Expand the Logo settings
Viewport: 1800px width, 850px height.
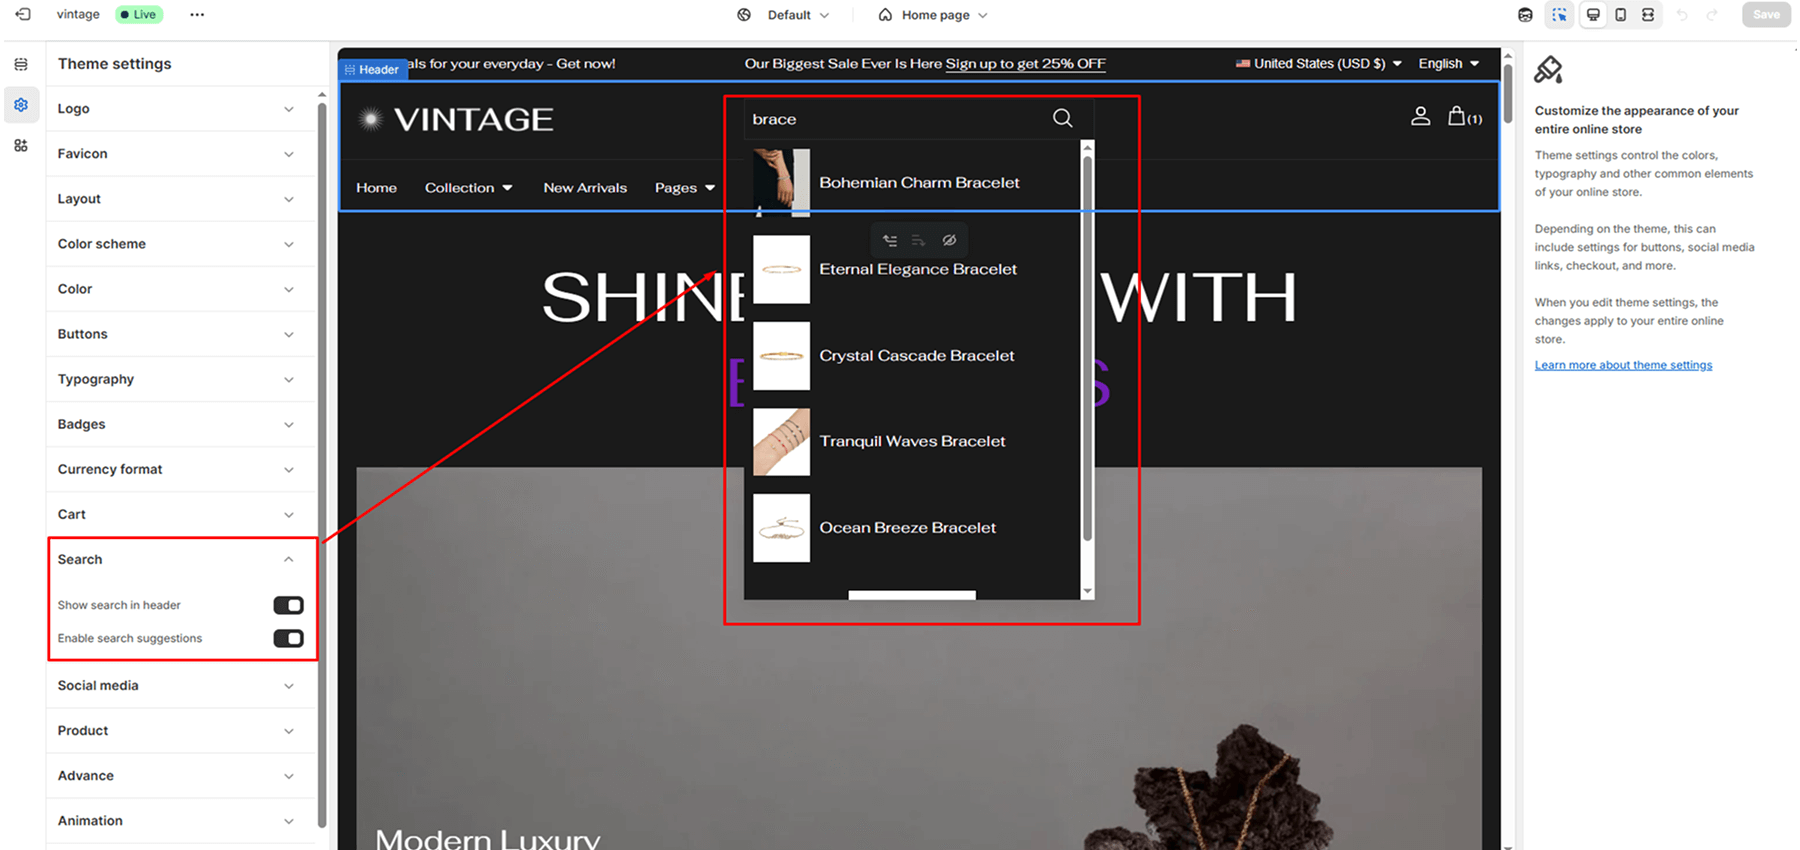pos(180,108)
